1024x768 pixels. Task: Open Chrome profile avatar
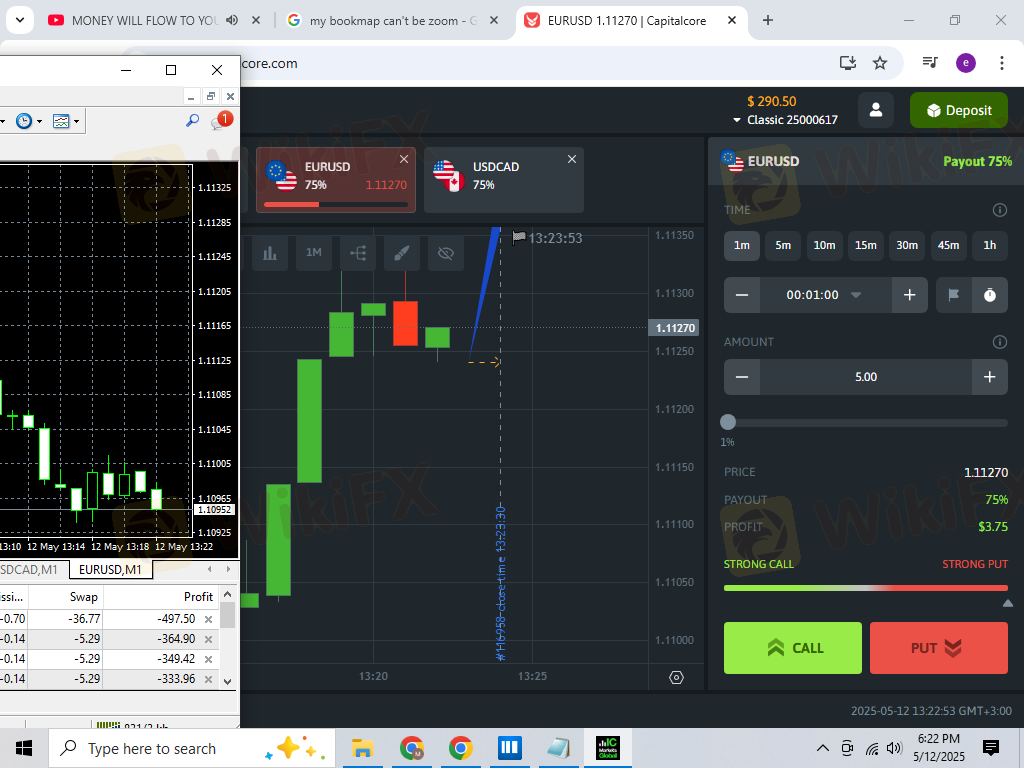coord(966,63)
